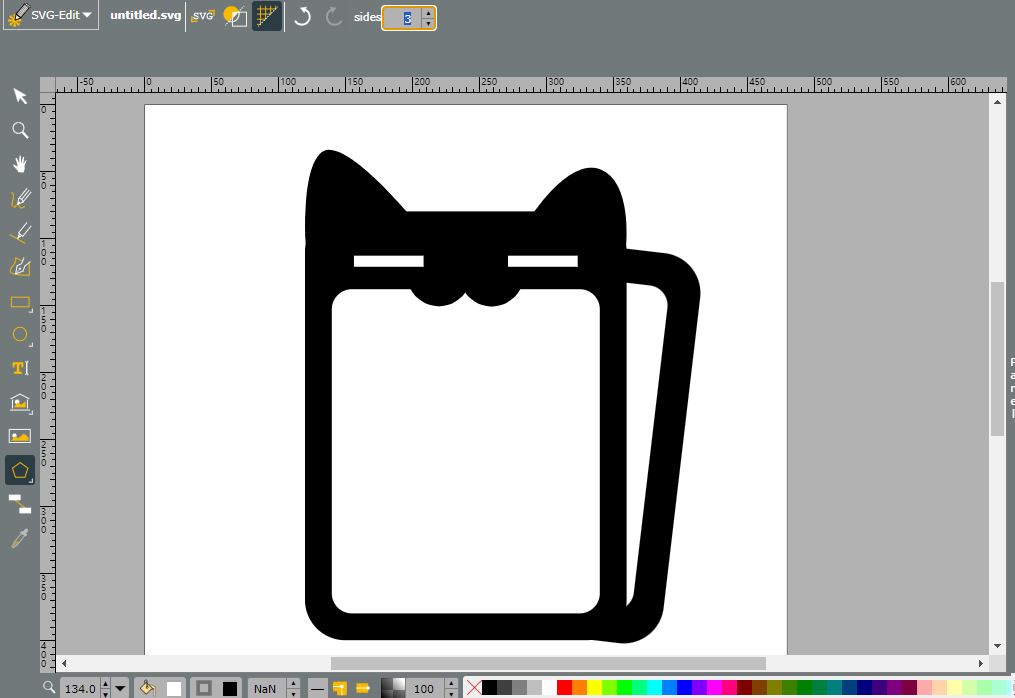Pick the Eyedropper tool
This screenshot has height=698, width=1015.
coord(20,538)
